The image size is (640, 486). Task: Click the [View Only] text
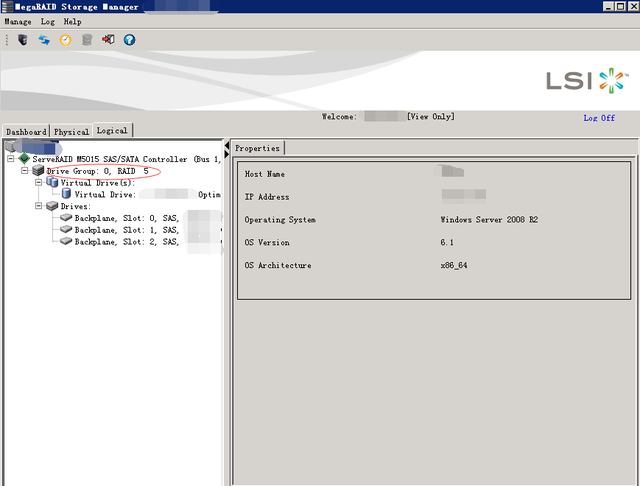[x=431, y=117]
